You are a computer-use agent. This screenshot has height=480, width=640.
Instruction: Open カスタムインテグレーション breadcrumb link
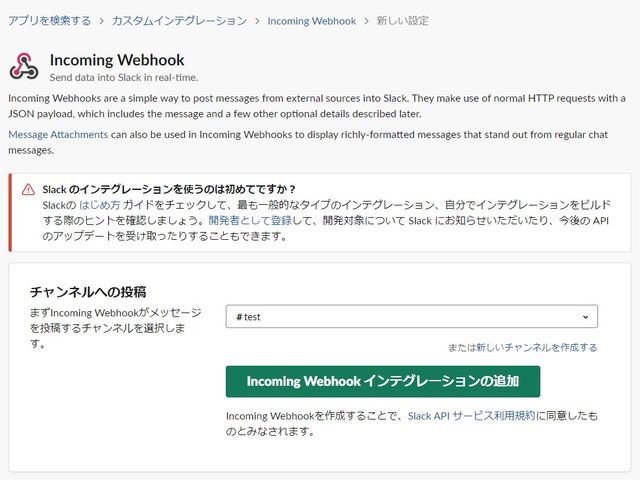click(179, 21)
